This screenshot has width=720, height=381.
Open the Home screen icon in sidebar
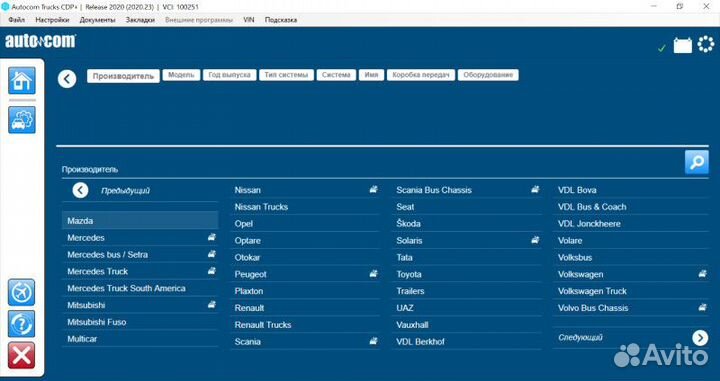tap(22, 80)
